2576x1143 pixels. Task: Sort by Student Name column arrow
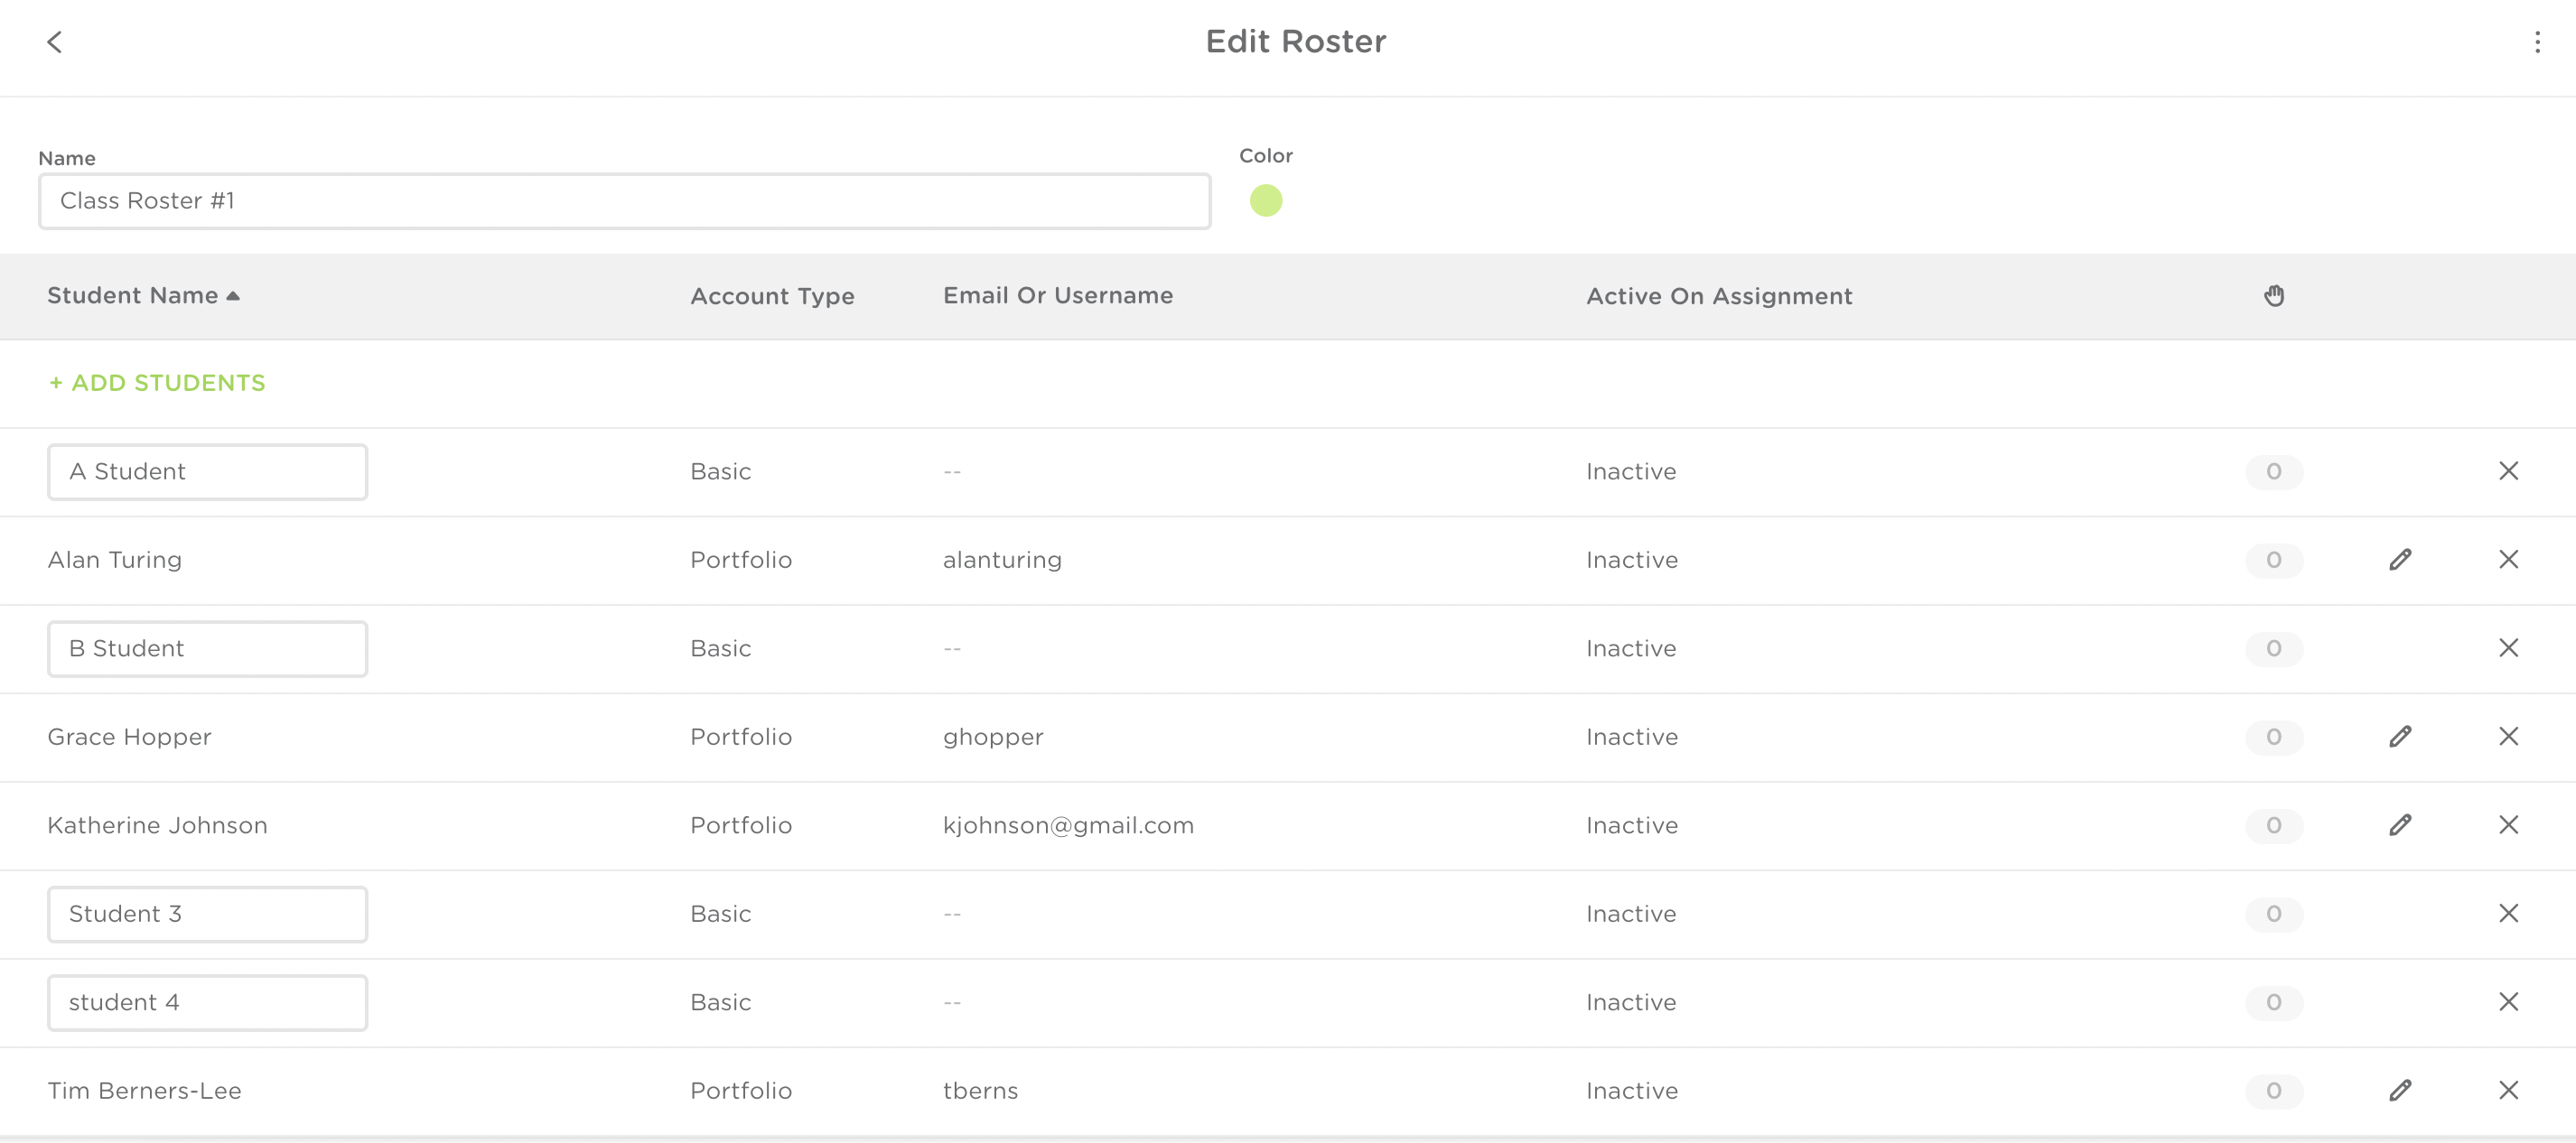point(233,296)
